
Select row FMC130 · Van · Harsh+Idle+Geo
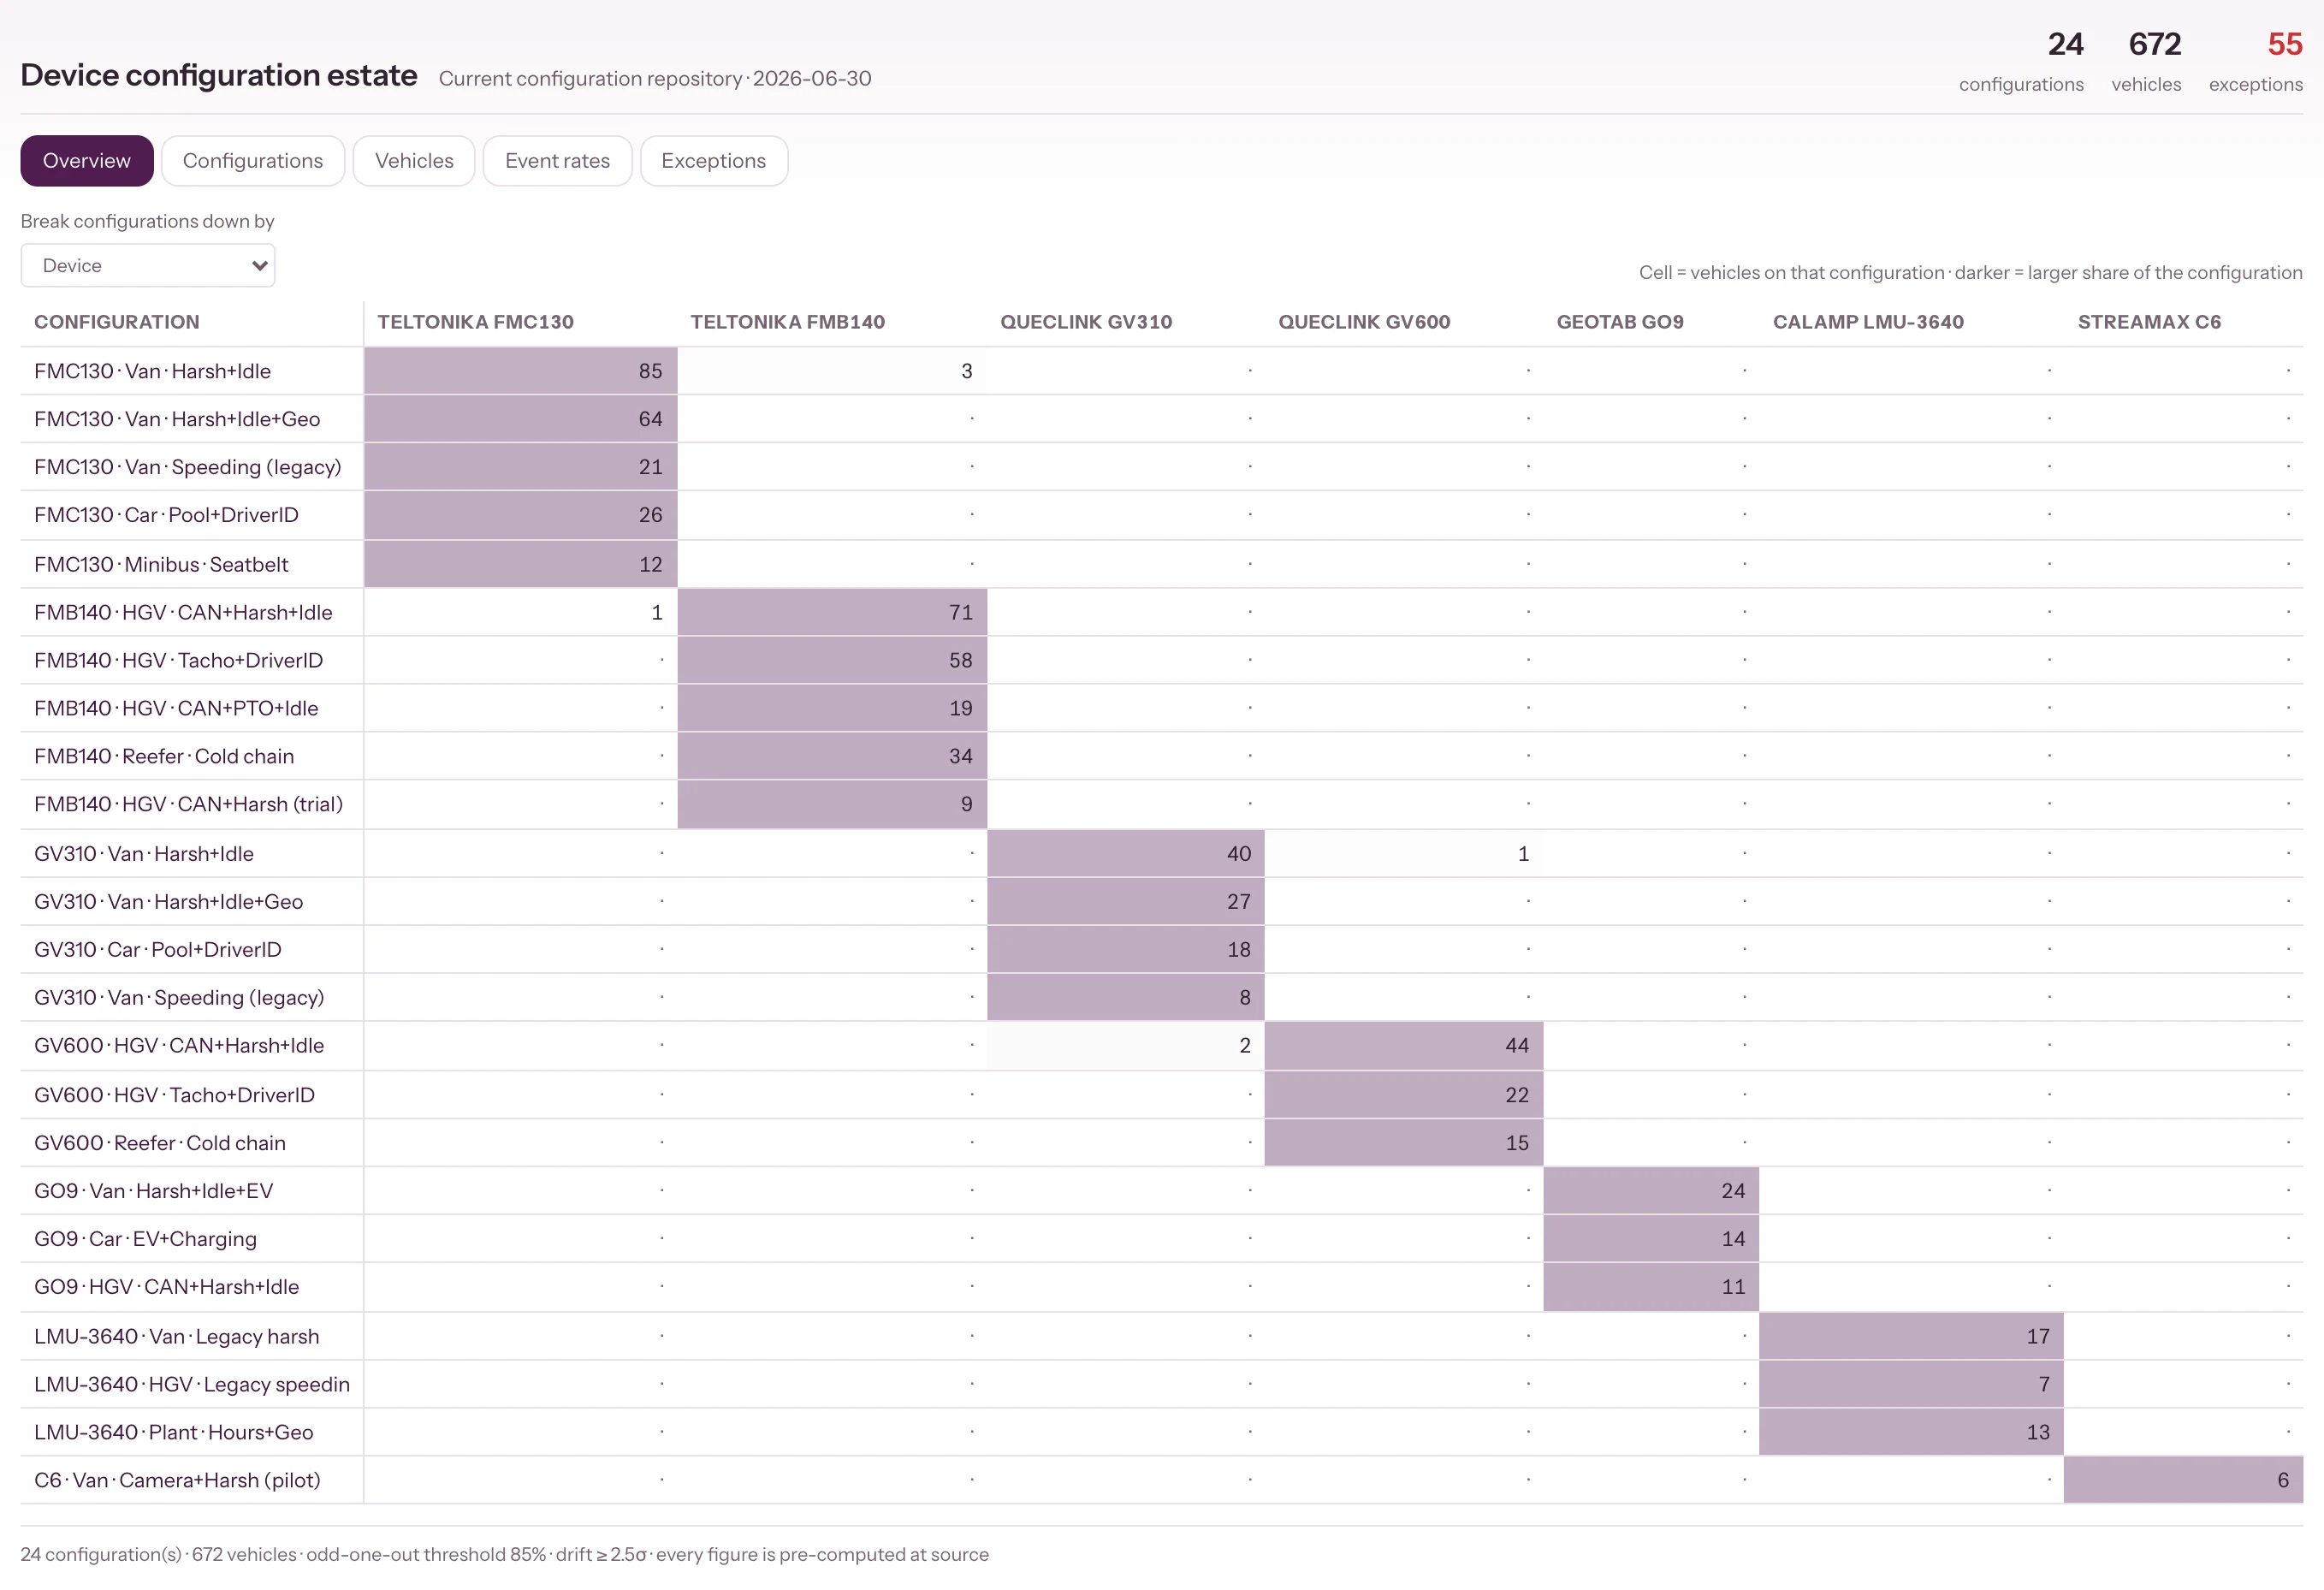pyautogui.click(x=1162, y=419)
